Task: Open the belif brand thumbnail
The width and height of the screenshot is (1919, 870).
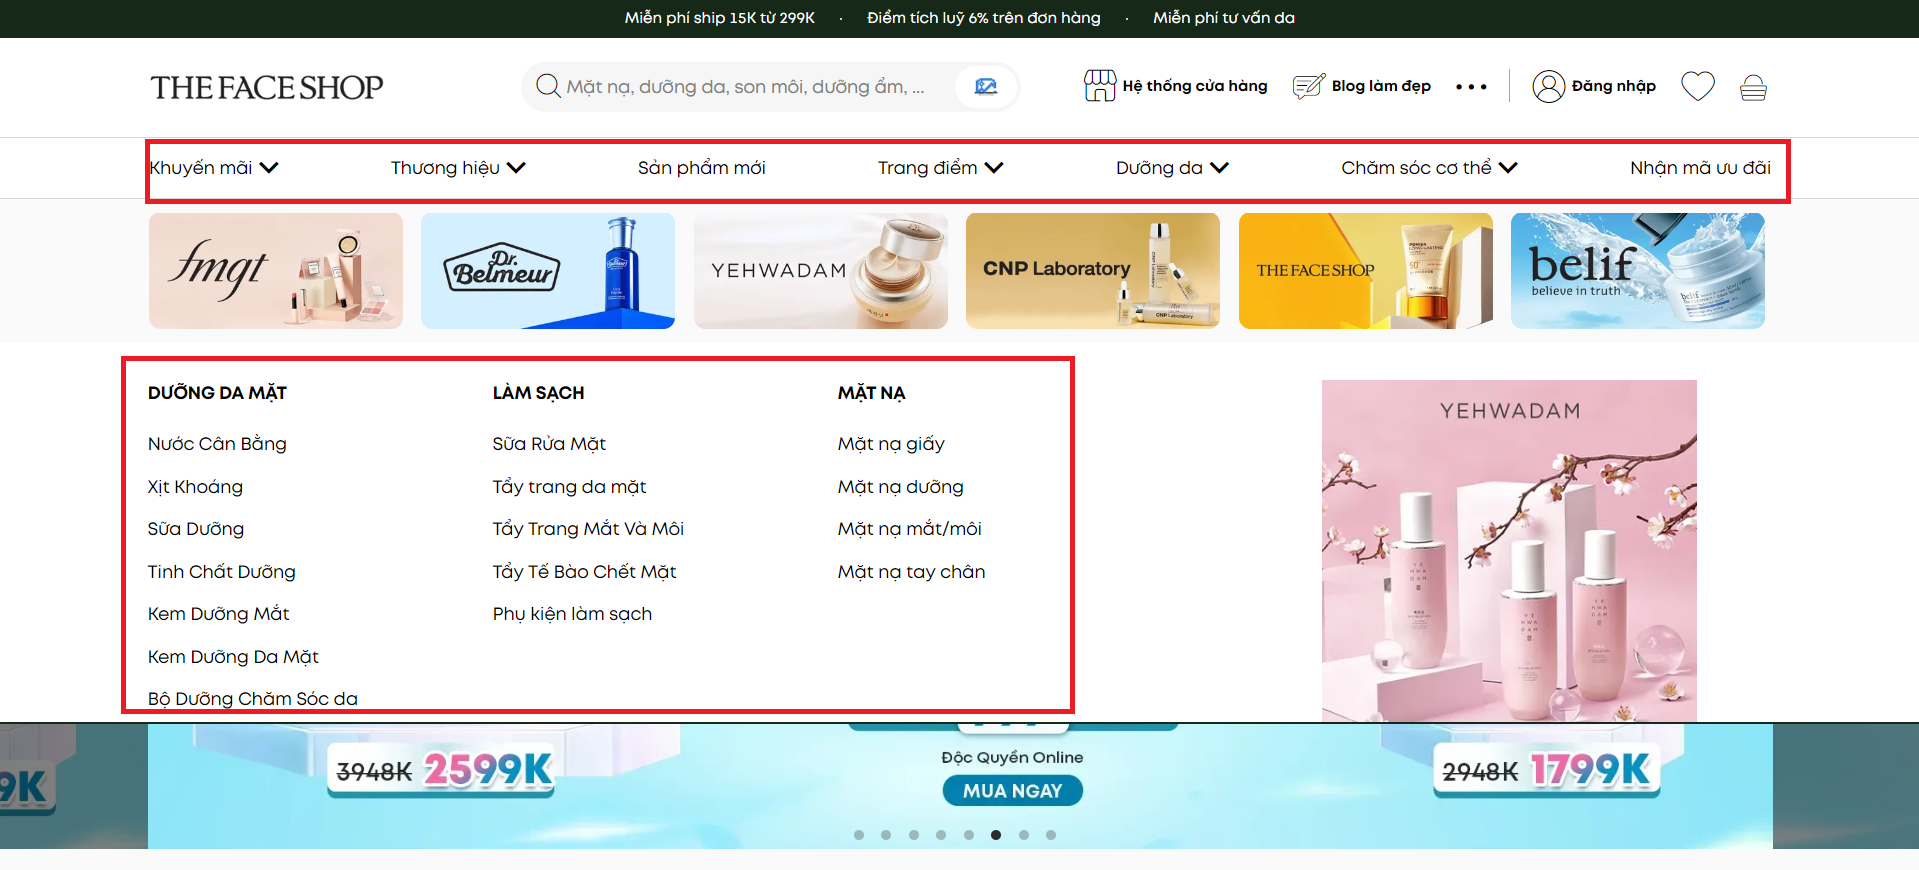Action: point(1638,271)
